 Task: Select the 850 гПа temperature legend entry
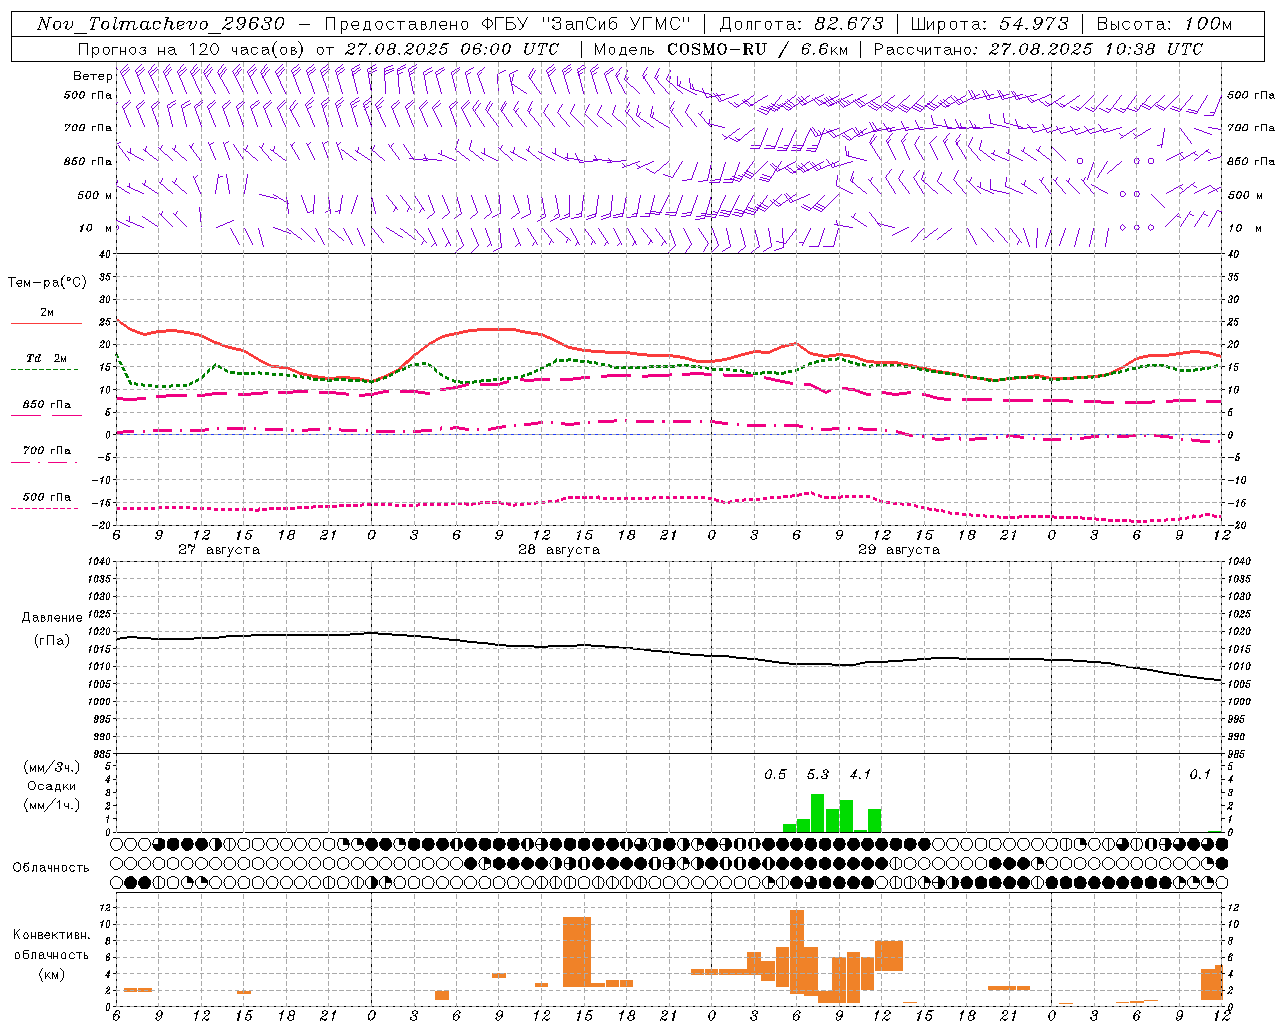tap(47, 405)
